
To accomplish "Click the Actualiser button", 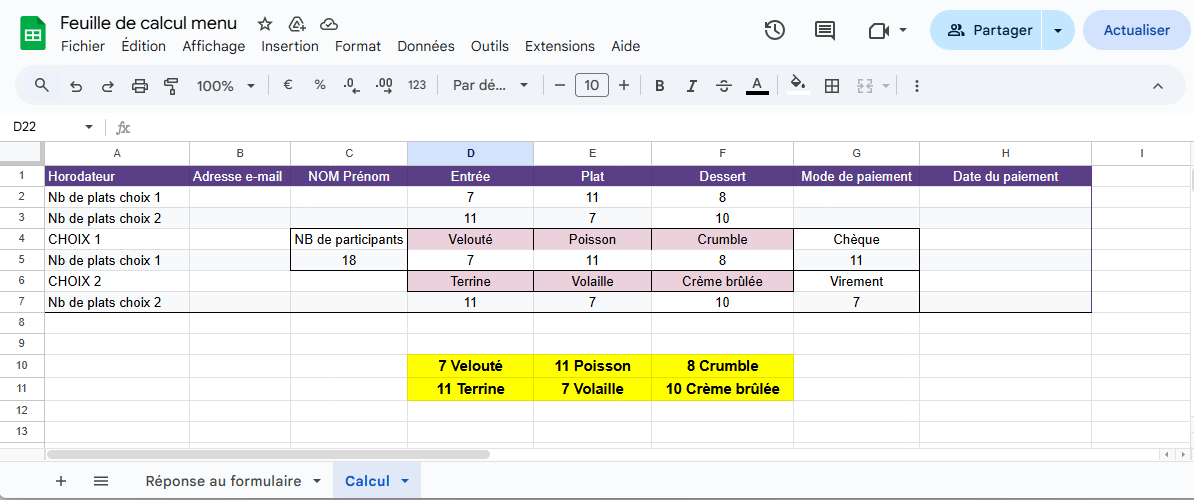I will tap(1136, 30).
